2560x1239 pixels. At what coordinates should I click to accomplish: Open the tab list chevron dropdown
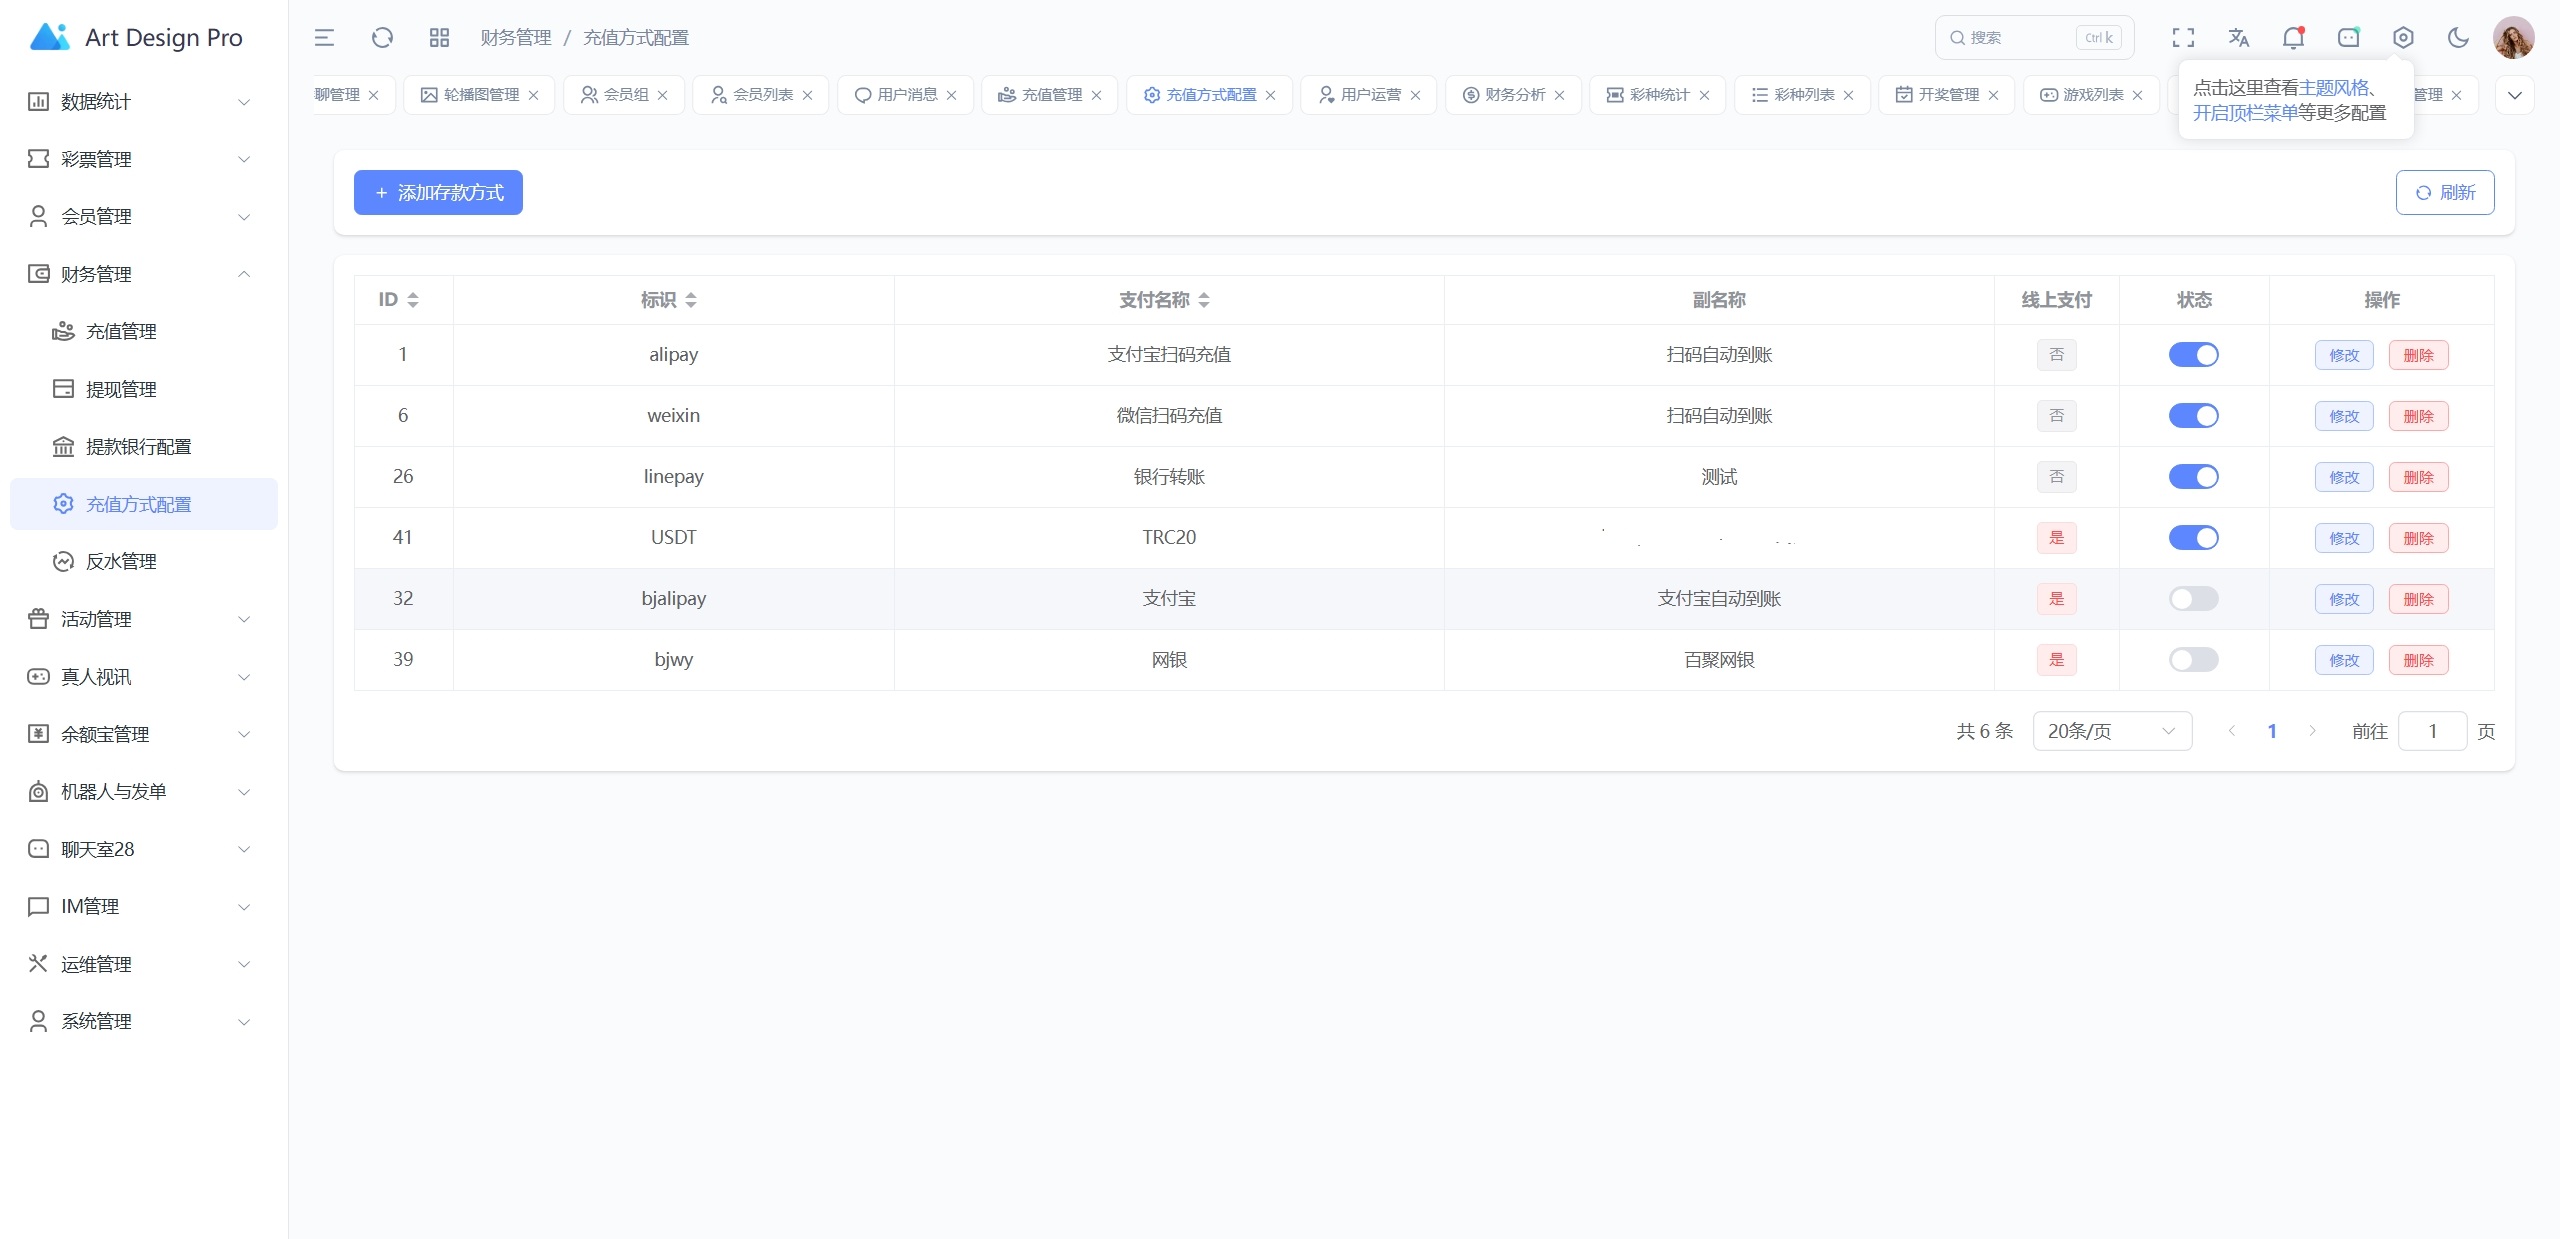(2514, 95)
